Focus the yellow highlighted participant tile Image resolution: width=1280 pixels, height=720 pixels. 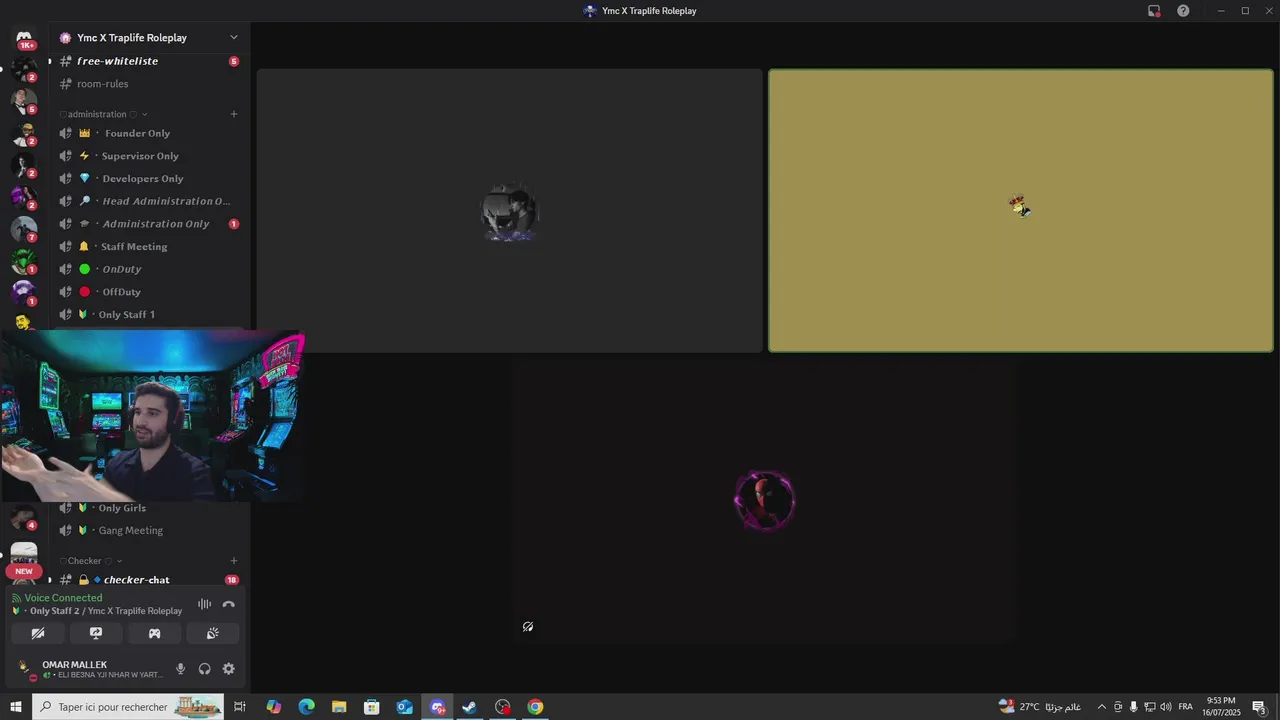1021,211
